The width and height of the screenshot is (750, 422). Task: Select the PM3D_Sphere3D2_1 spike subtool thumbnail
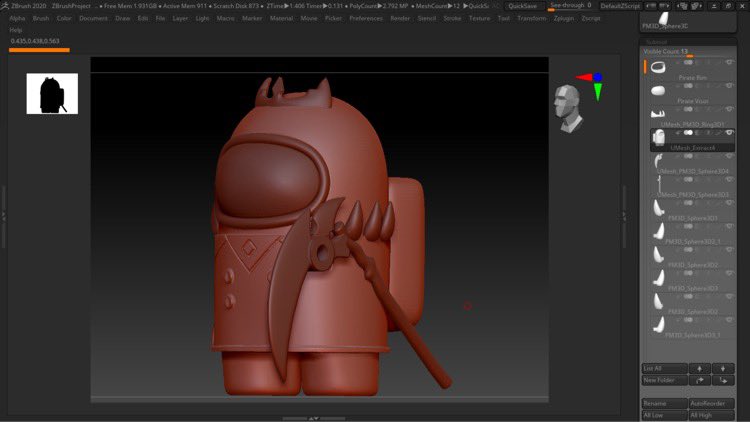click(659, 231)
